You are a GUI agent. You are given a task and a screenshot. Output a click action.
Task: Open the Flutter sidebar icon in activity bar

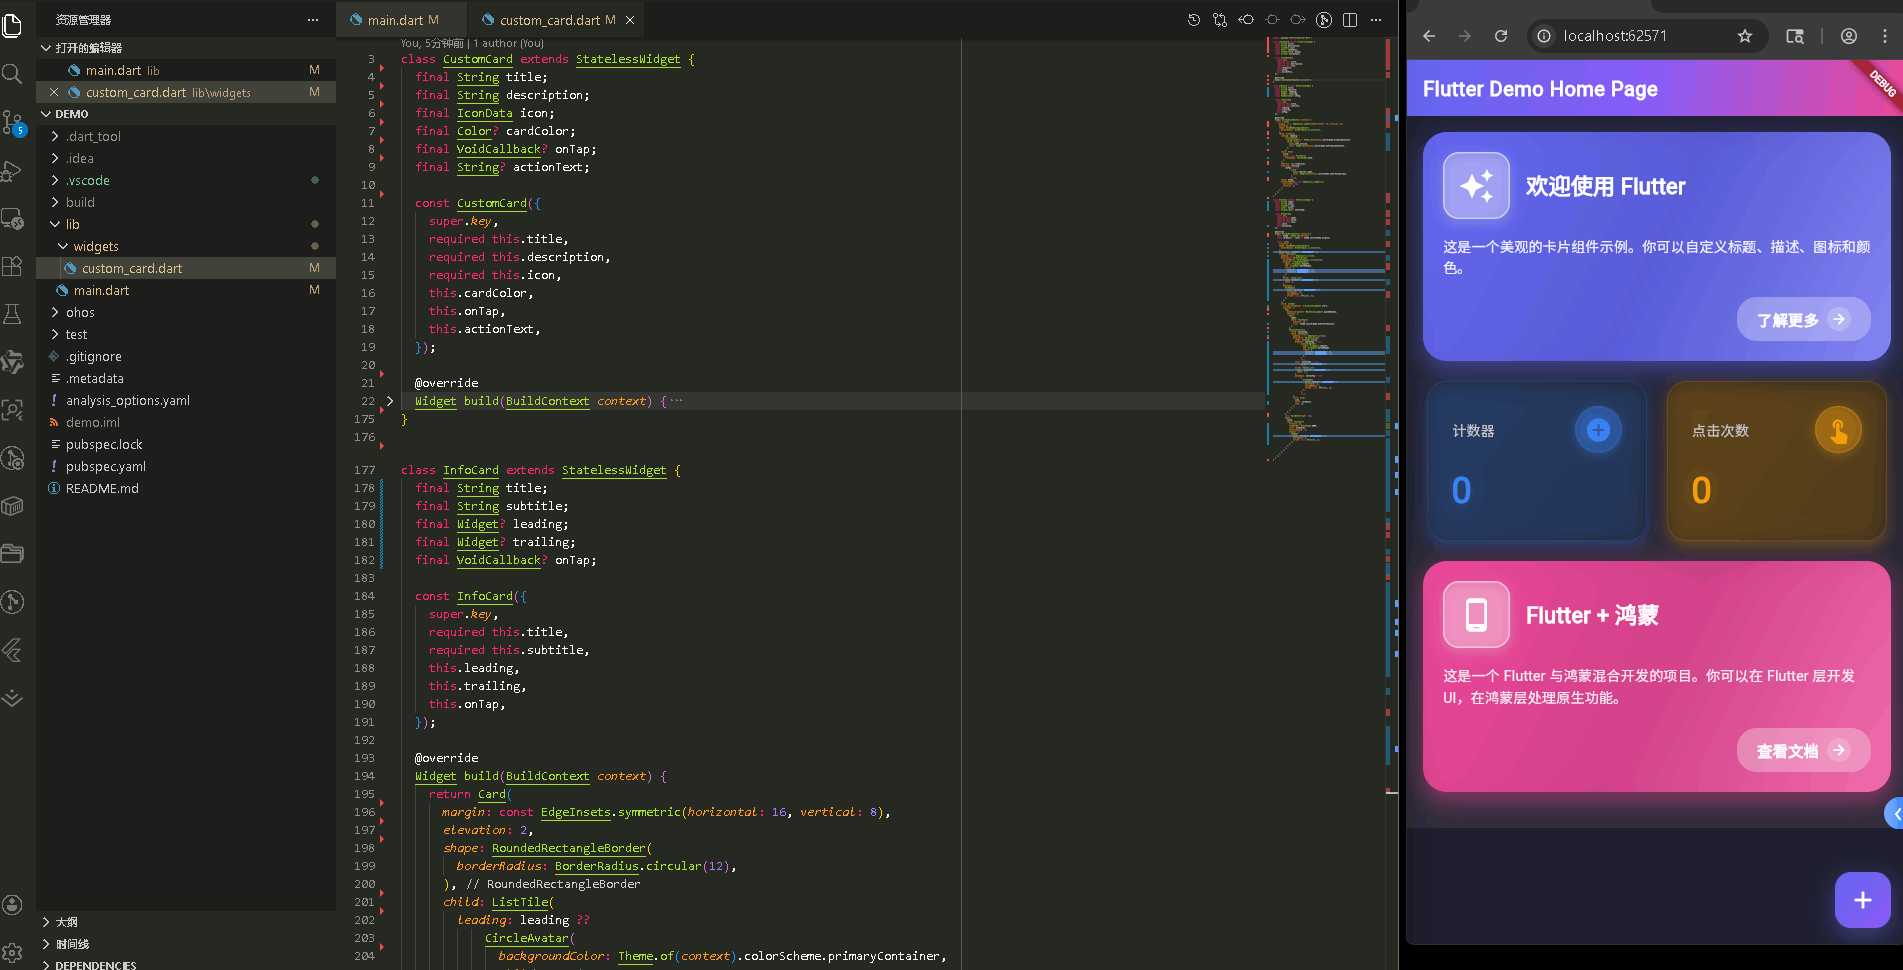click(x=13, y=650)
